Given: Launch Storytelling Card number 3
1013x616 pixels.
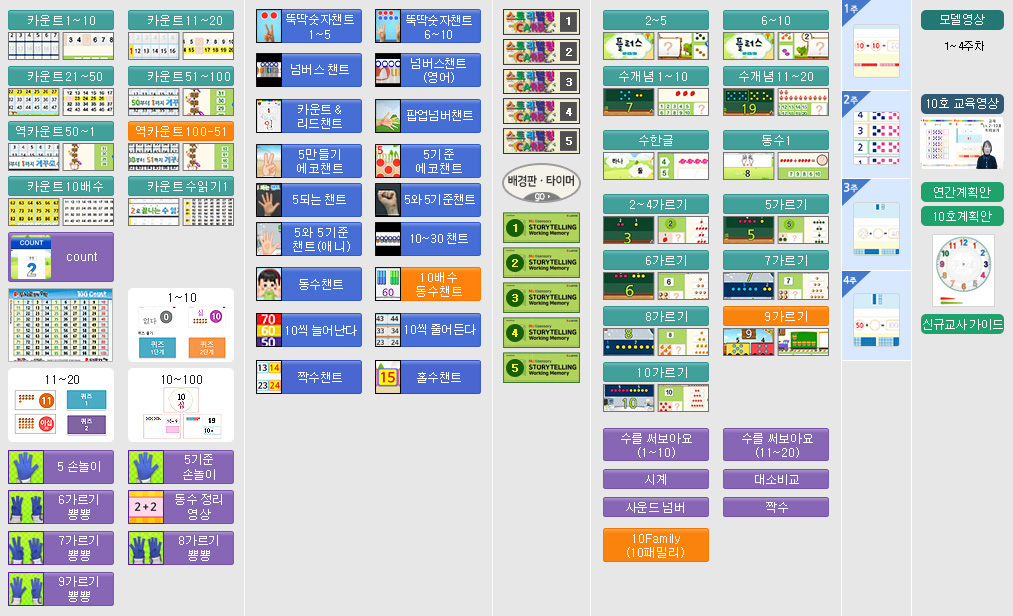Looking at the screenshot, I should [x=541, y=82].
